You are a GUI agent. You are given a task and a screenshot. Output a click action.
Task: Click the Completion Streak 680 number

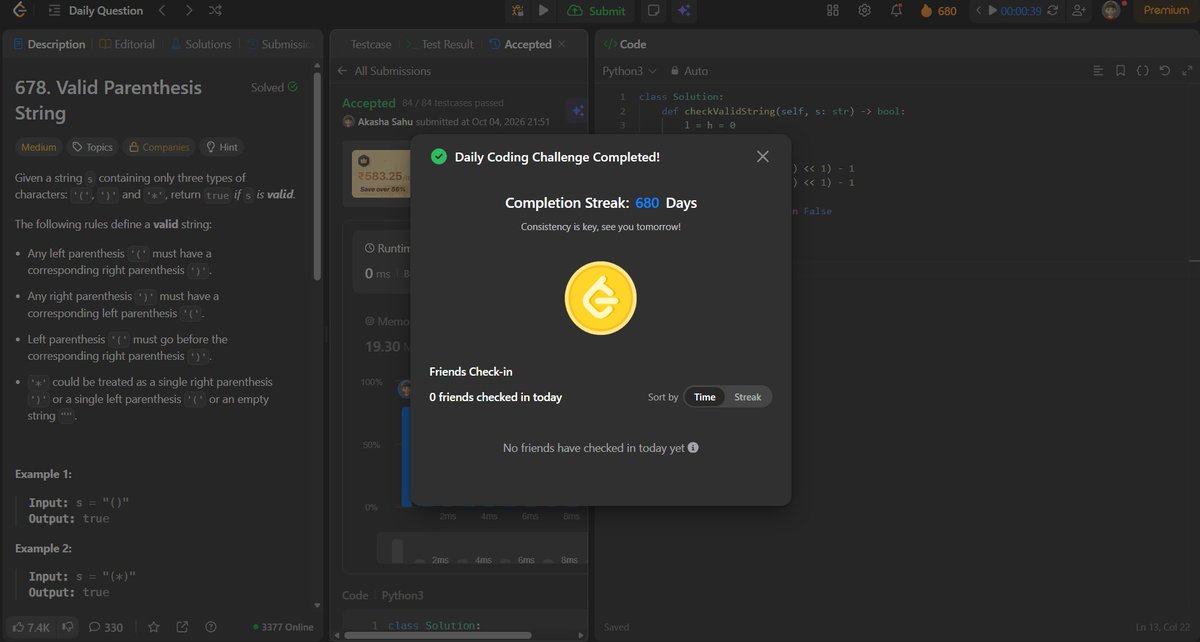click(647, 203)
